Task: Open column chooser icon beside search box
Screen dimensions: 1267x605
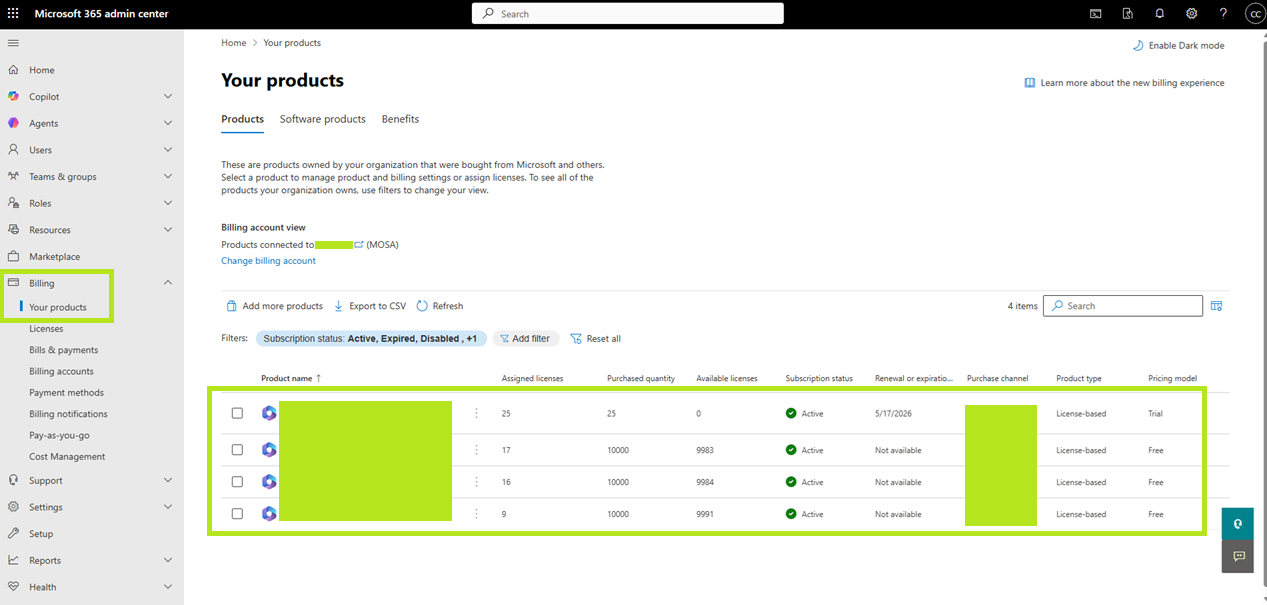Action: click(x=1217, y=306)
